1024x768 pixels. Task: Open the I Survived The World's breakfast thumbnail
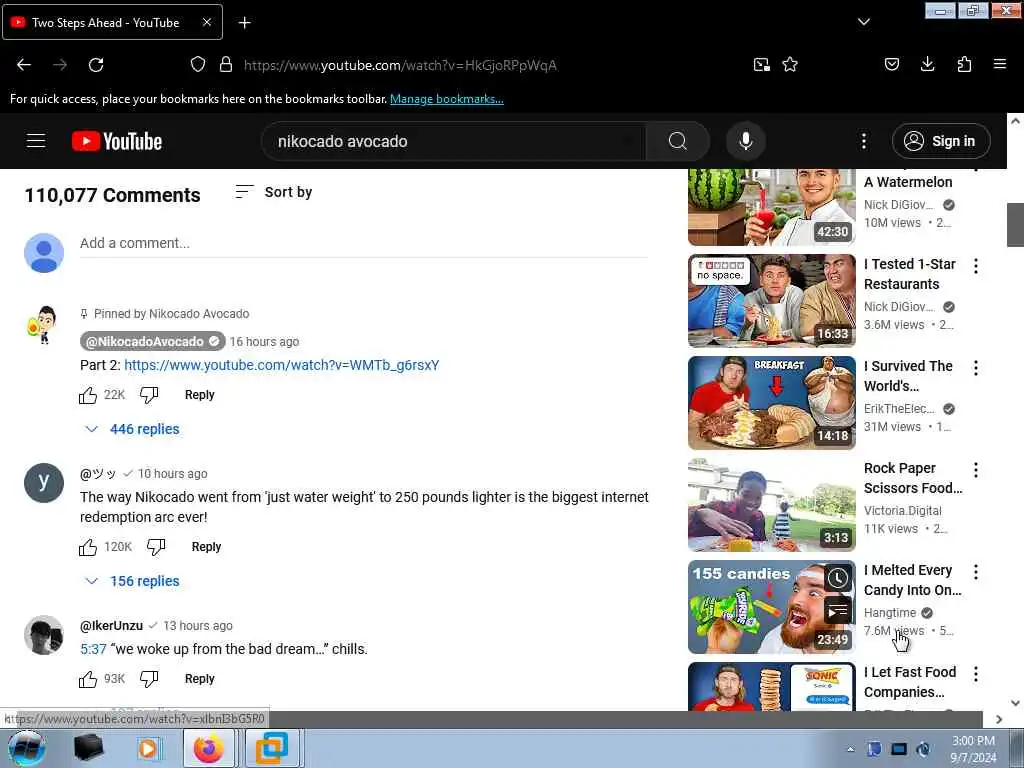772,403
